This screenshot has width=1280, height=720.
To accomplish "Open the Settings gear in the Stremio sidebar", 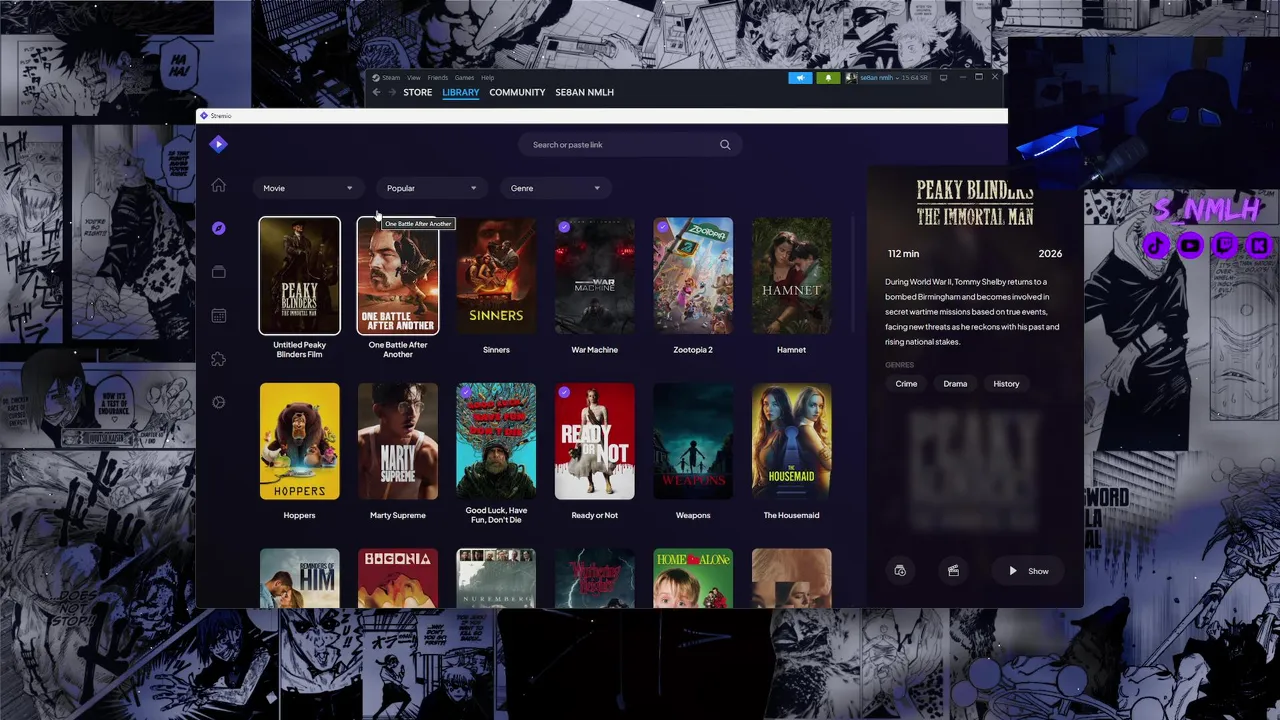I will [218, 402].
